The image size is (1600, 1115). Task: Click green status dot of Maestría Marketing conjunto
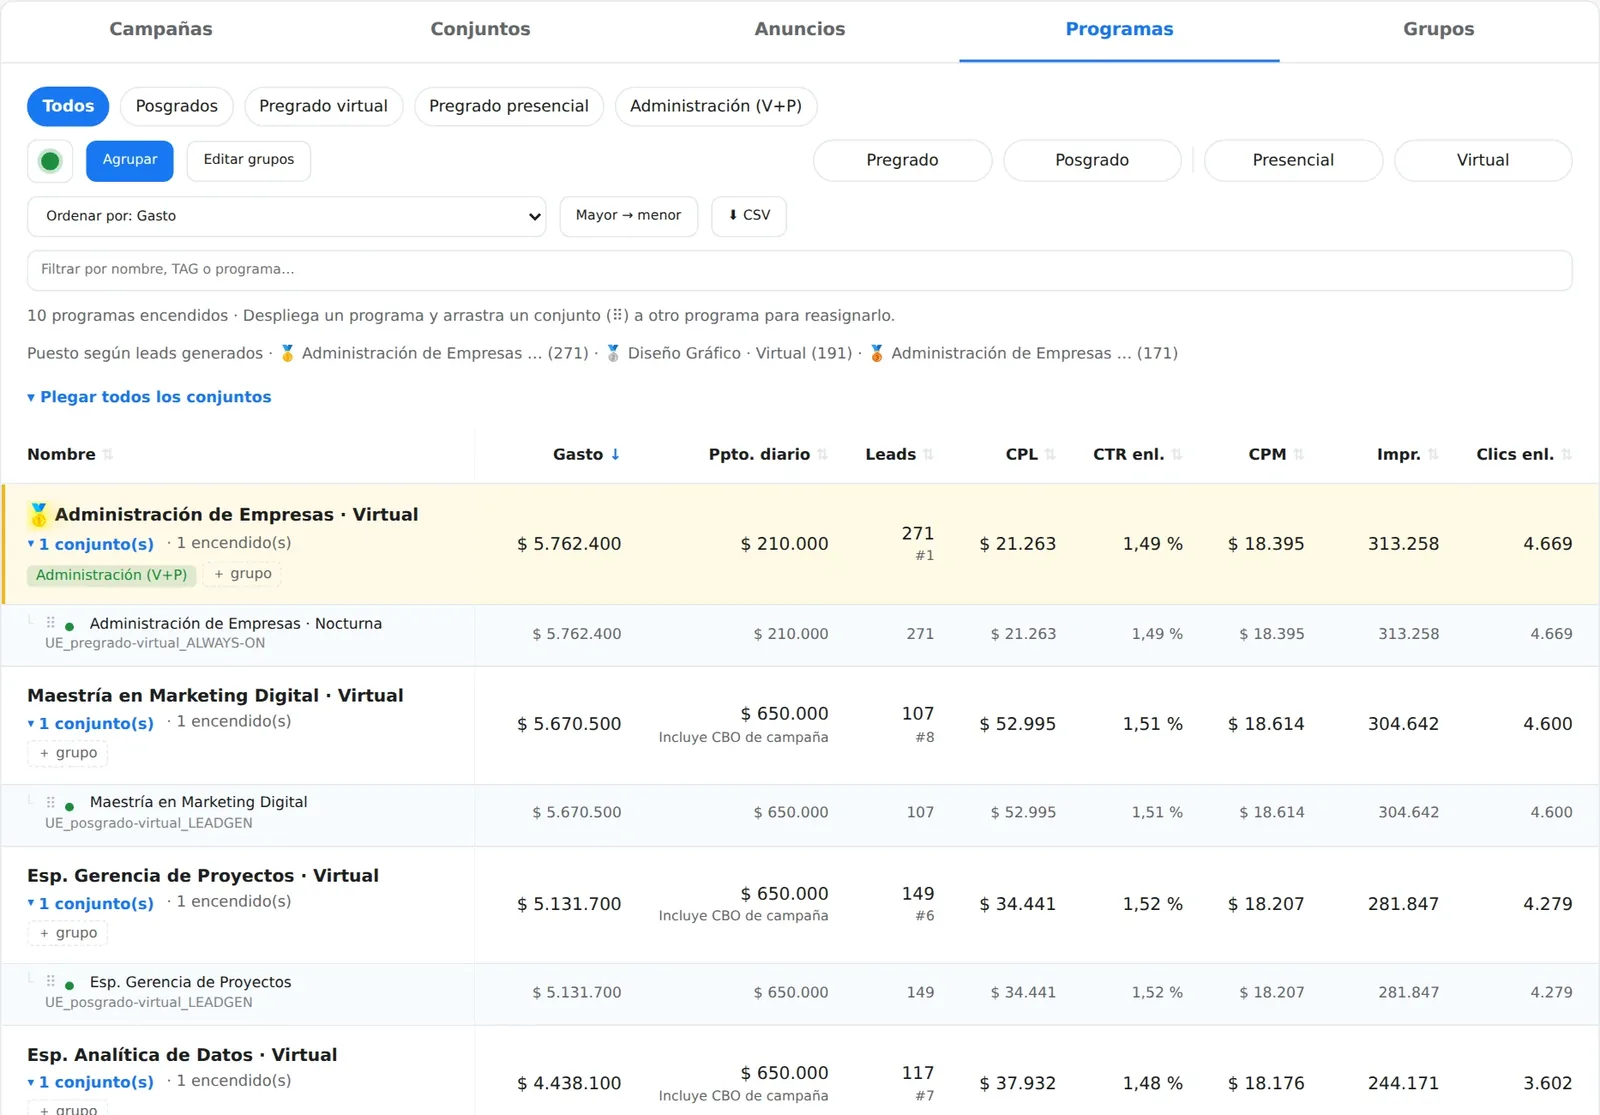tap(70, 806)
